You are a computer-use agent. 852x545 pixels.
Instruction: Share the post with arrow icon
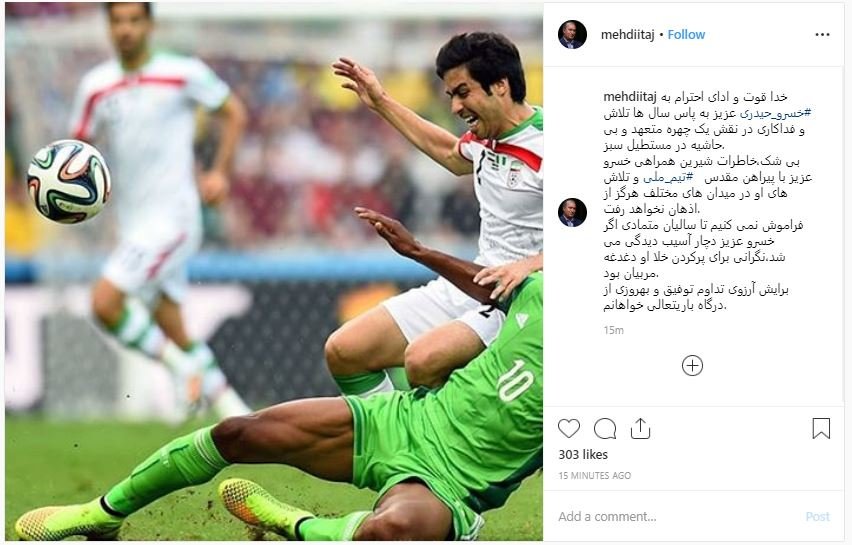(x=641, y=429)
